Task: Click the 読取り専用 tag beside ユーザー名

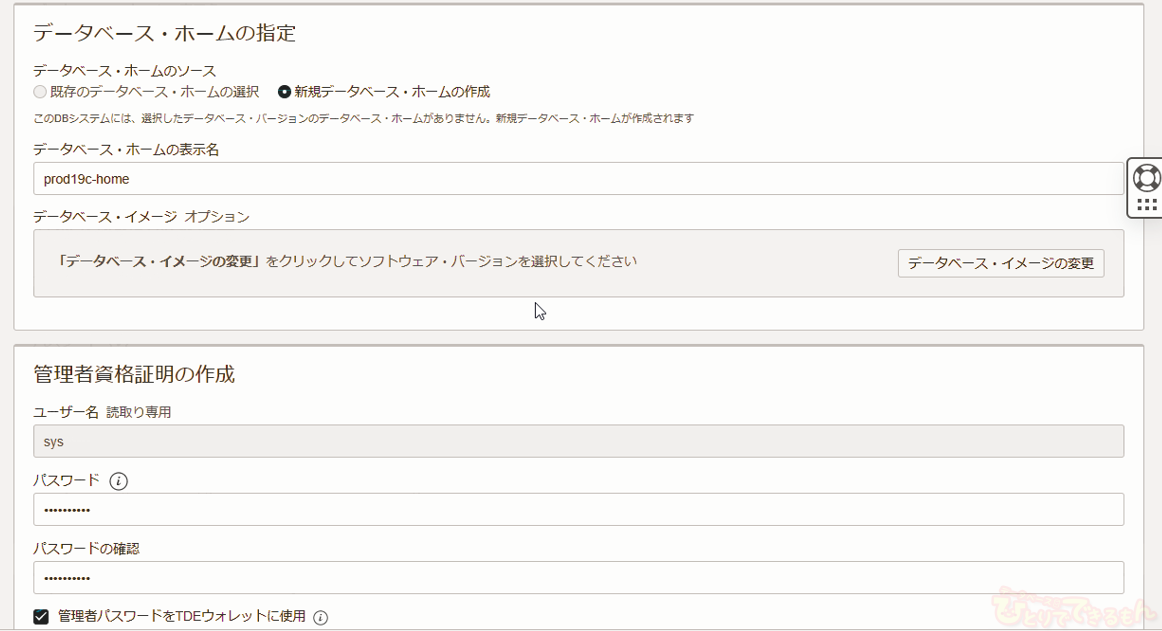Action: pyautogui.click(x=139, y=412)
